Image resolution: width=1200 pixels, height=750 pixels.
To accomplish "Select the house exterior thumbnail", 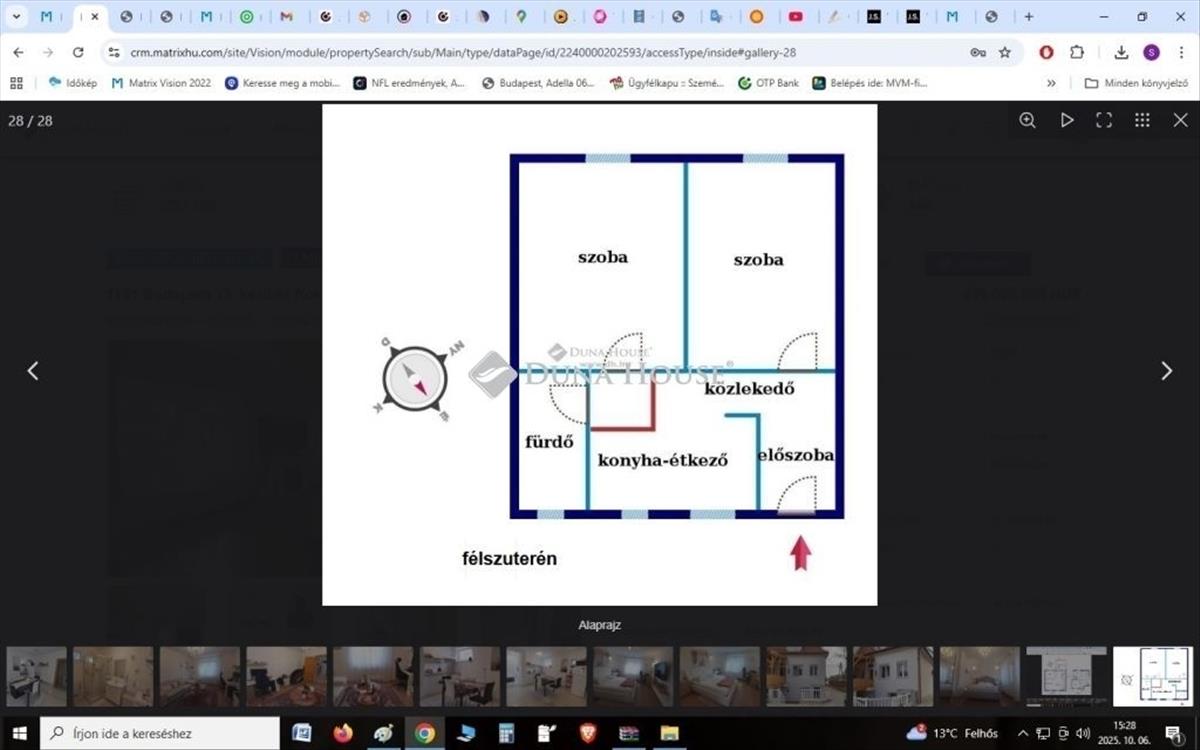I will pos(806,677).
